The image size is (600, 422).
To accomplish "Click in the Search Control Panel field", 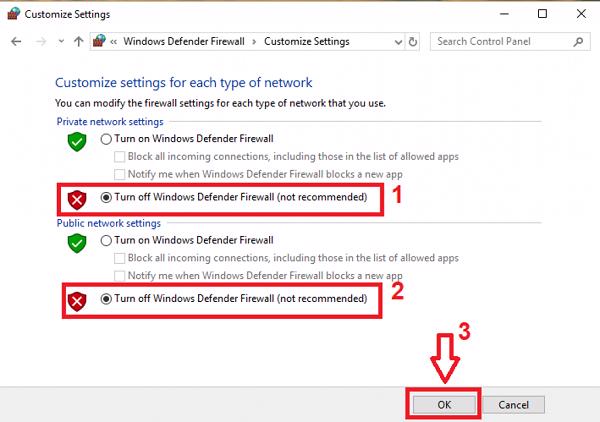I will click(498, 42).
